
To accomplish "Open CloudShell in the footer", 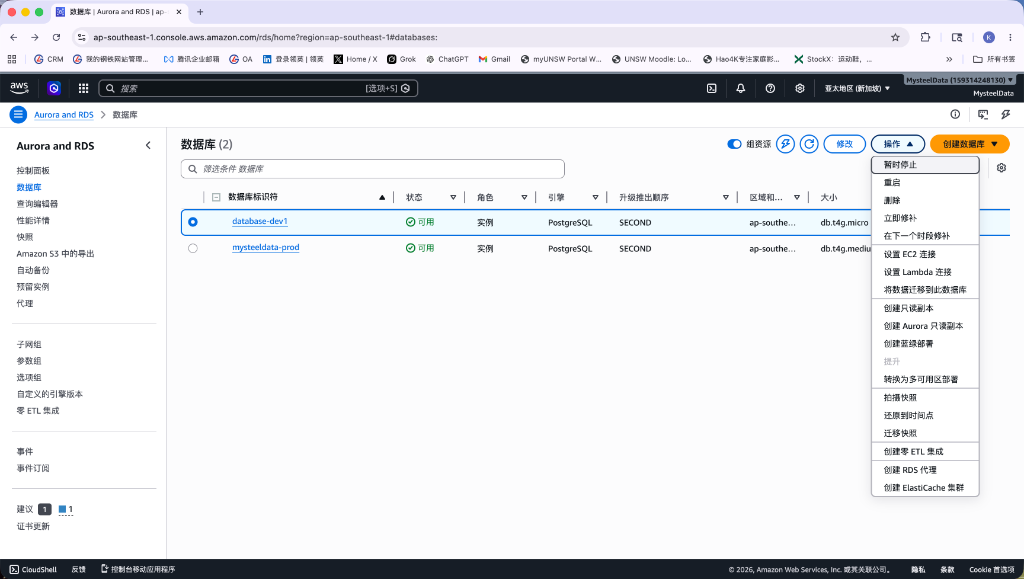I will [33, 569].
